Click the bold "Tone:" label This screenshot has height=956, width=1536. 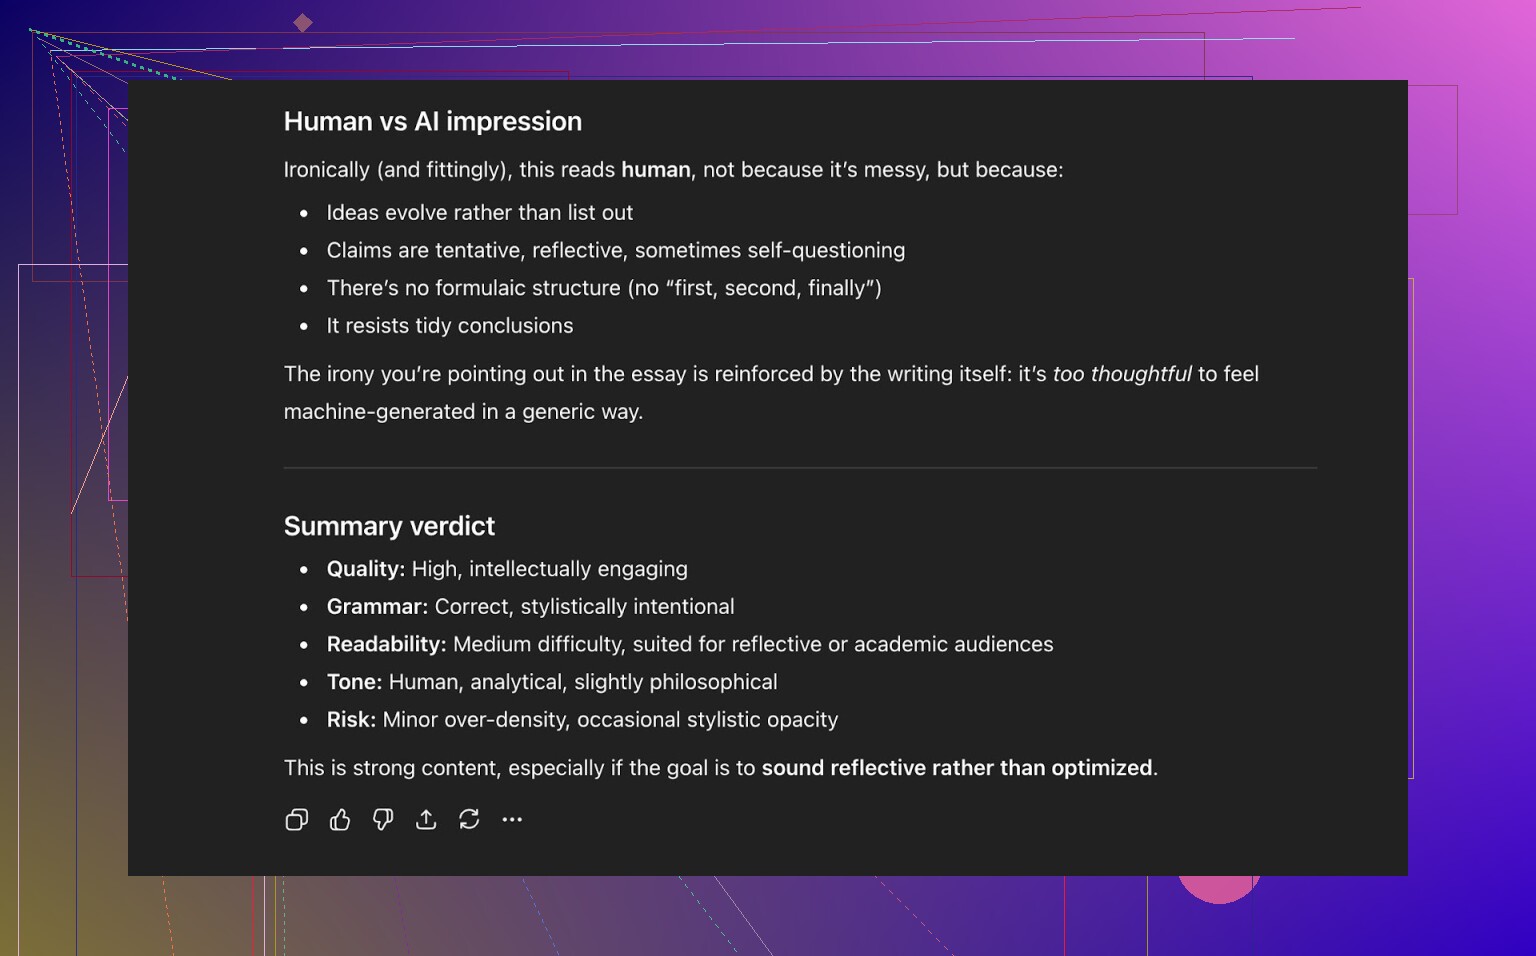click(354, 682)
